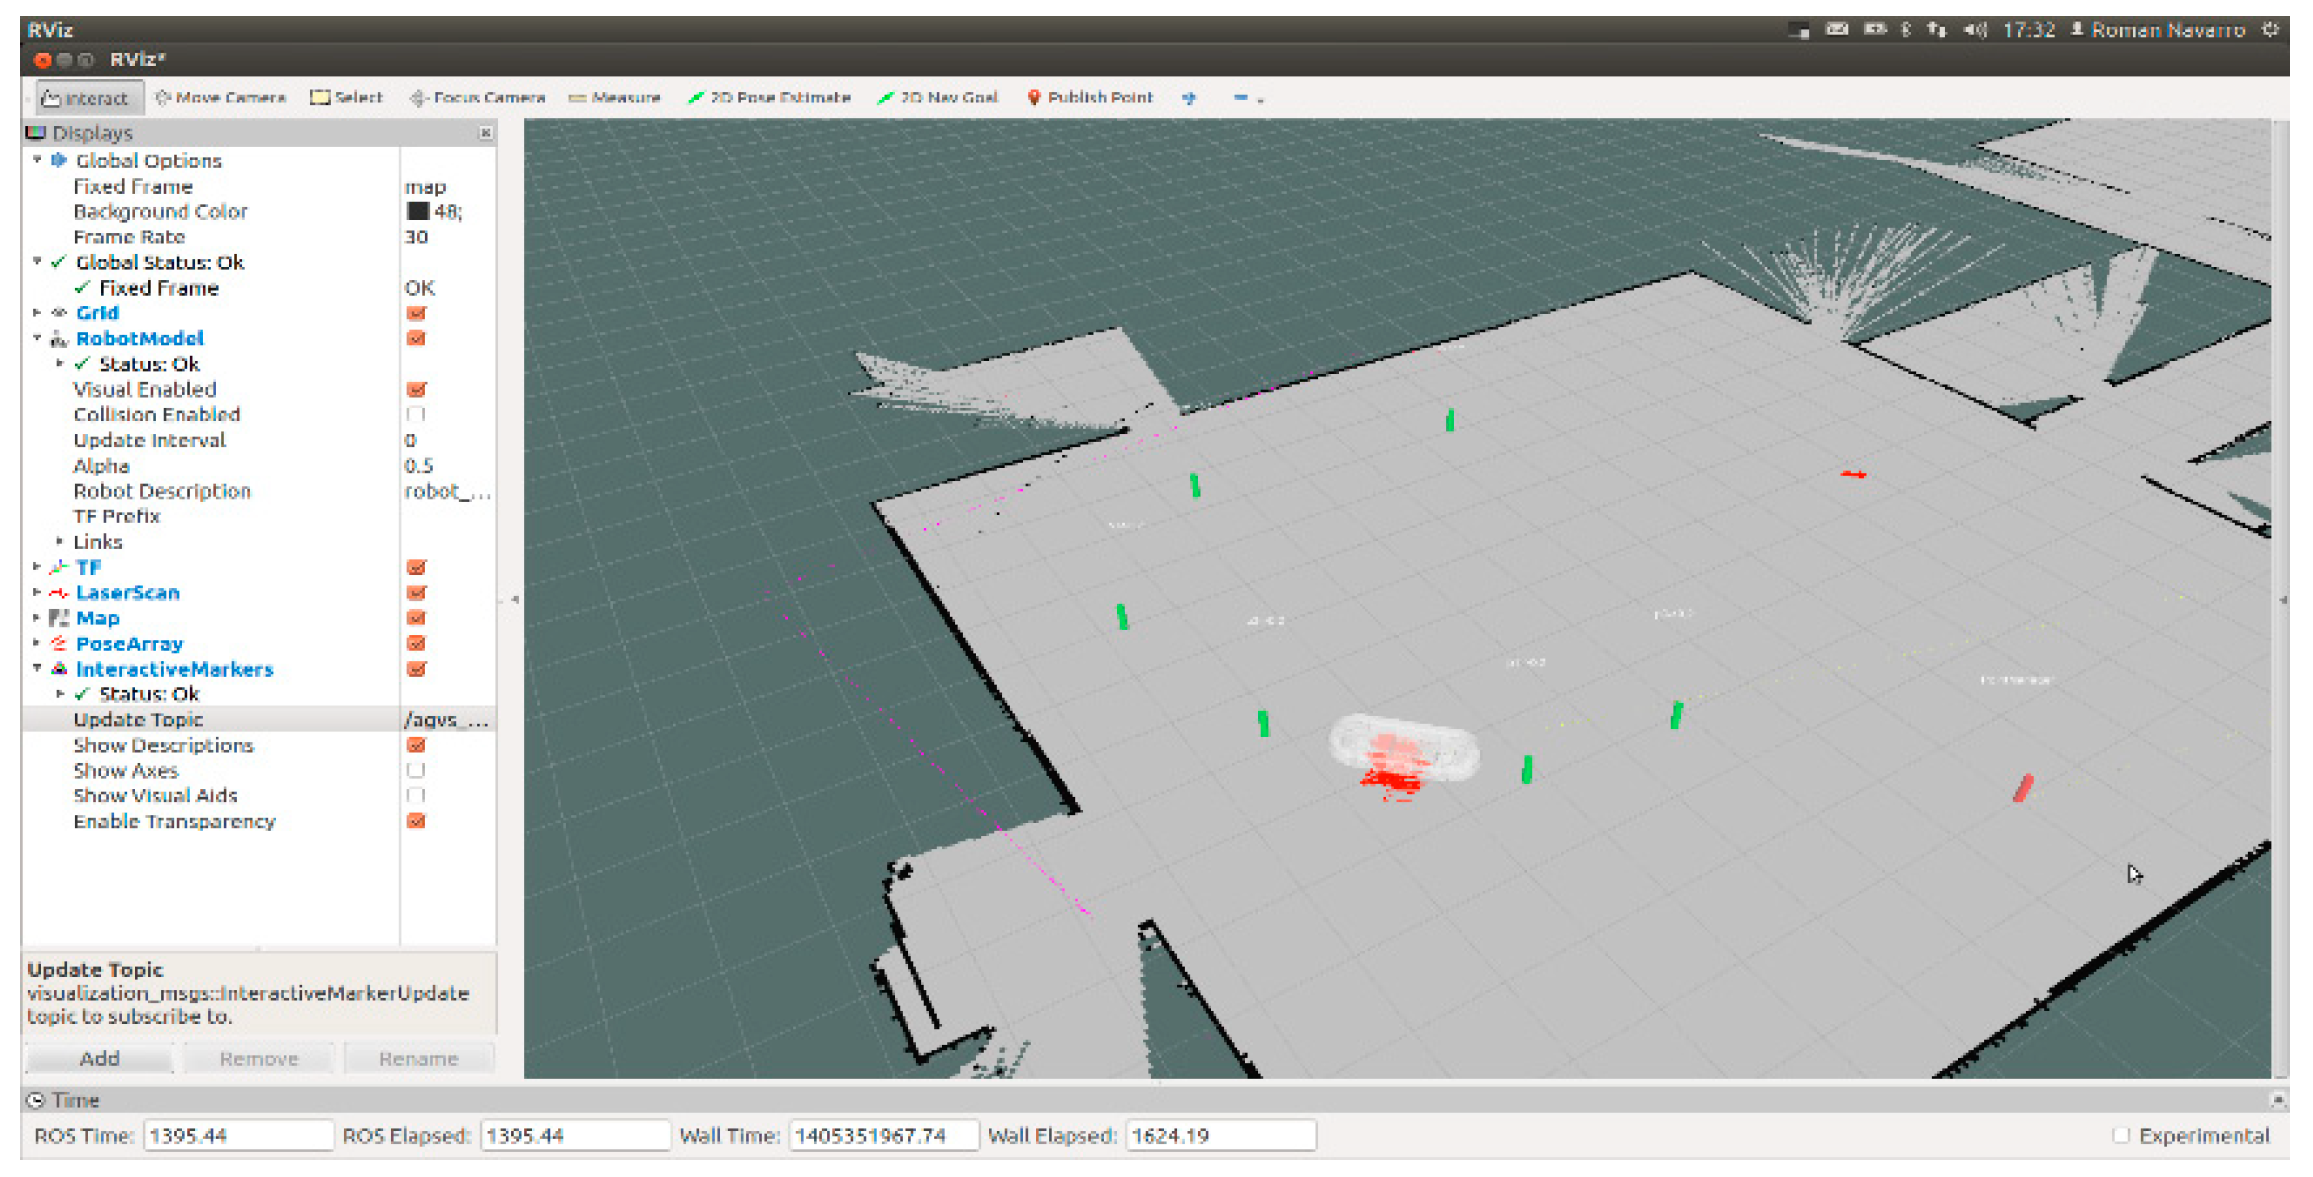The height and width of the screenshot is (1177, 2313).
Task: Collapse the InteractiveMarkers tree item
Action: (37, 668)
